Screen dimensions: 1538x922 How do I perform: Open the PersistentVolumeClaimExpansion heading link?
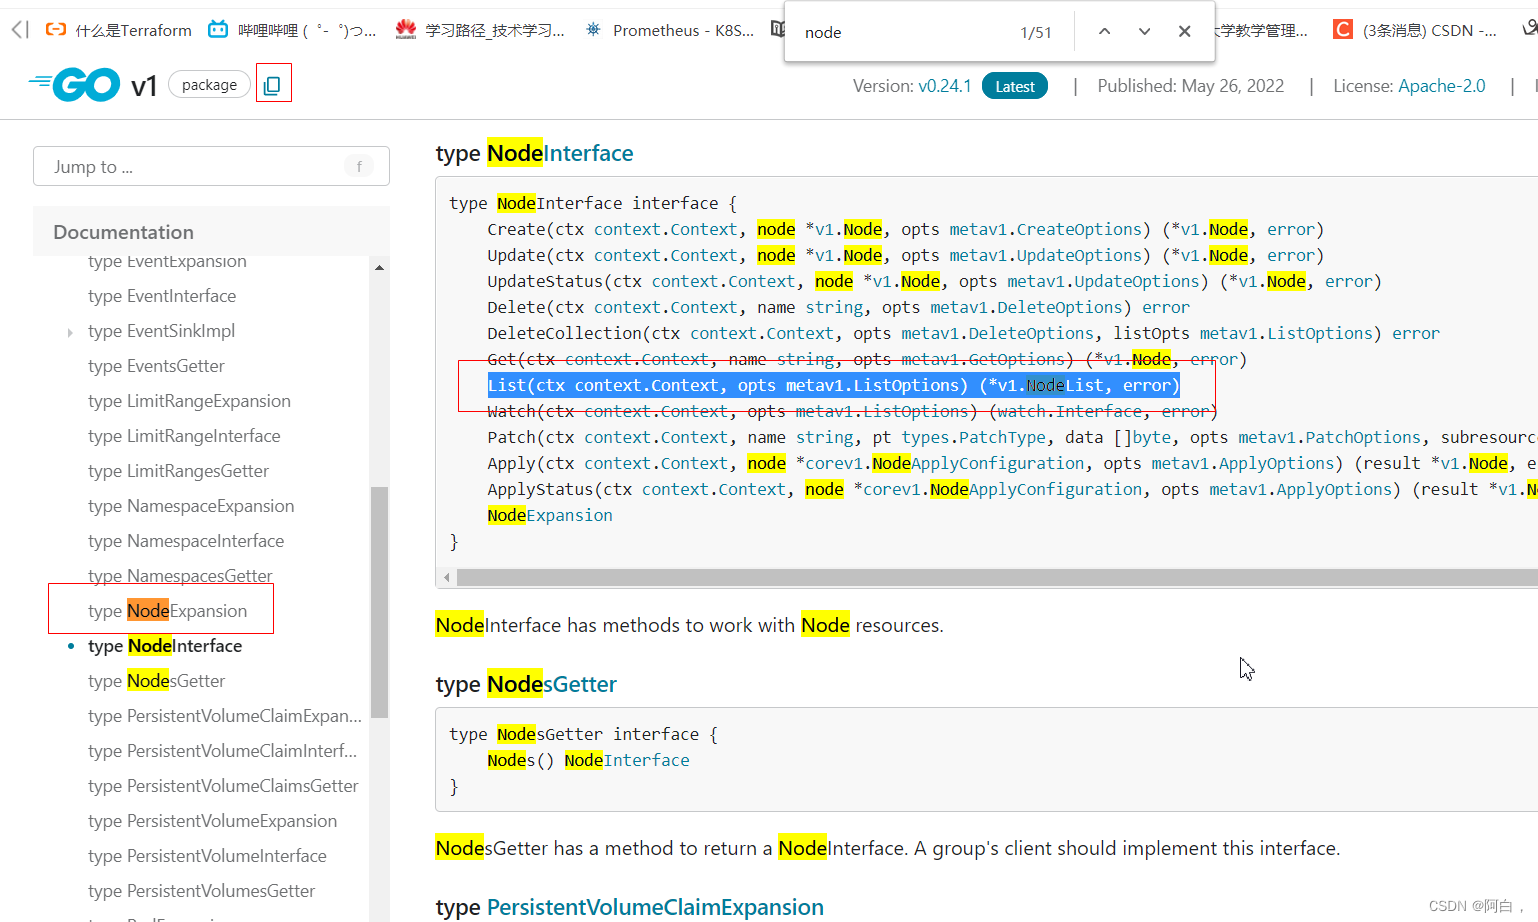coord(655,907)
